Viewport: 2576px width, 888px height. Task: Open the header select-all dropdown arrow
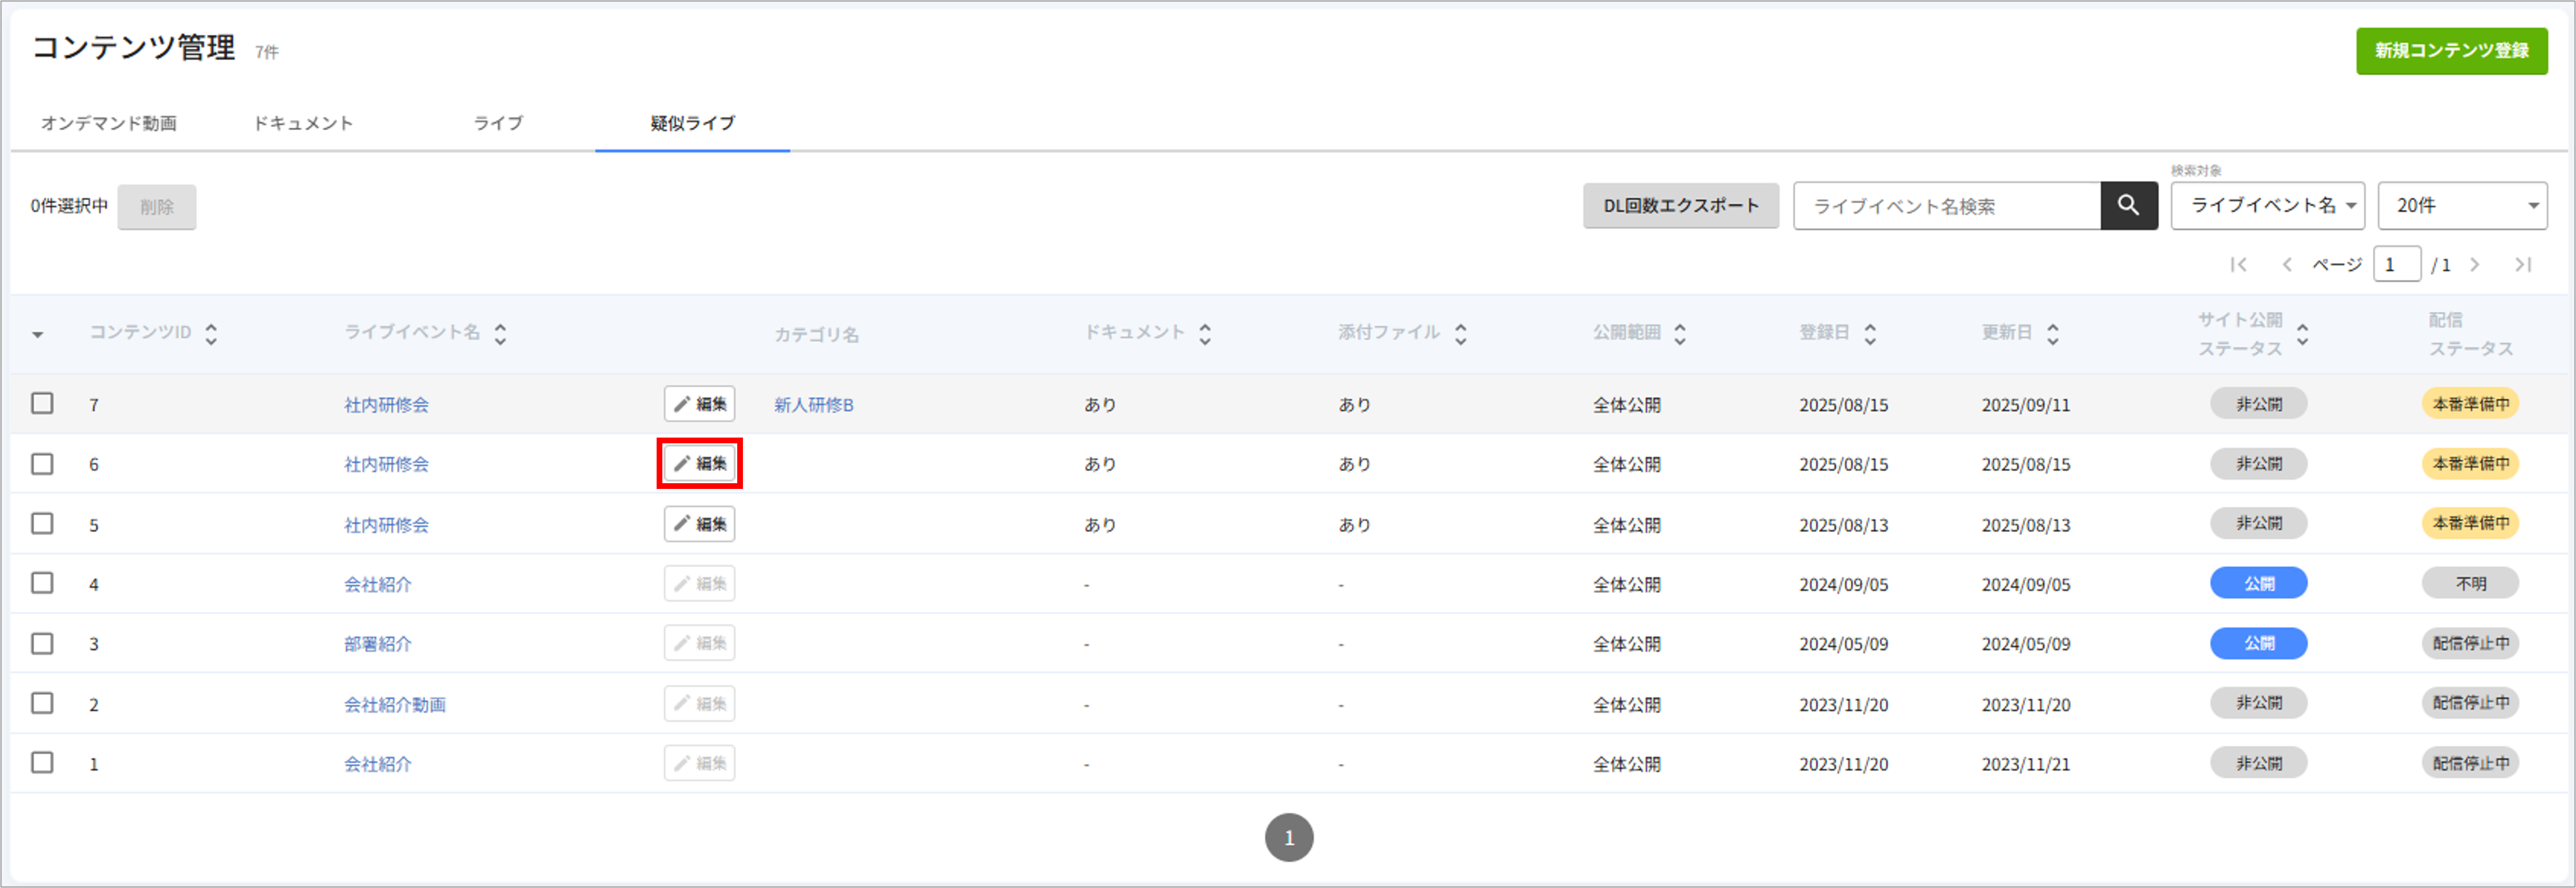click(x=38, y=335)
